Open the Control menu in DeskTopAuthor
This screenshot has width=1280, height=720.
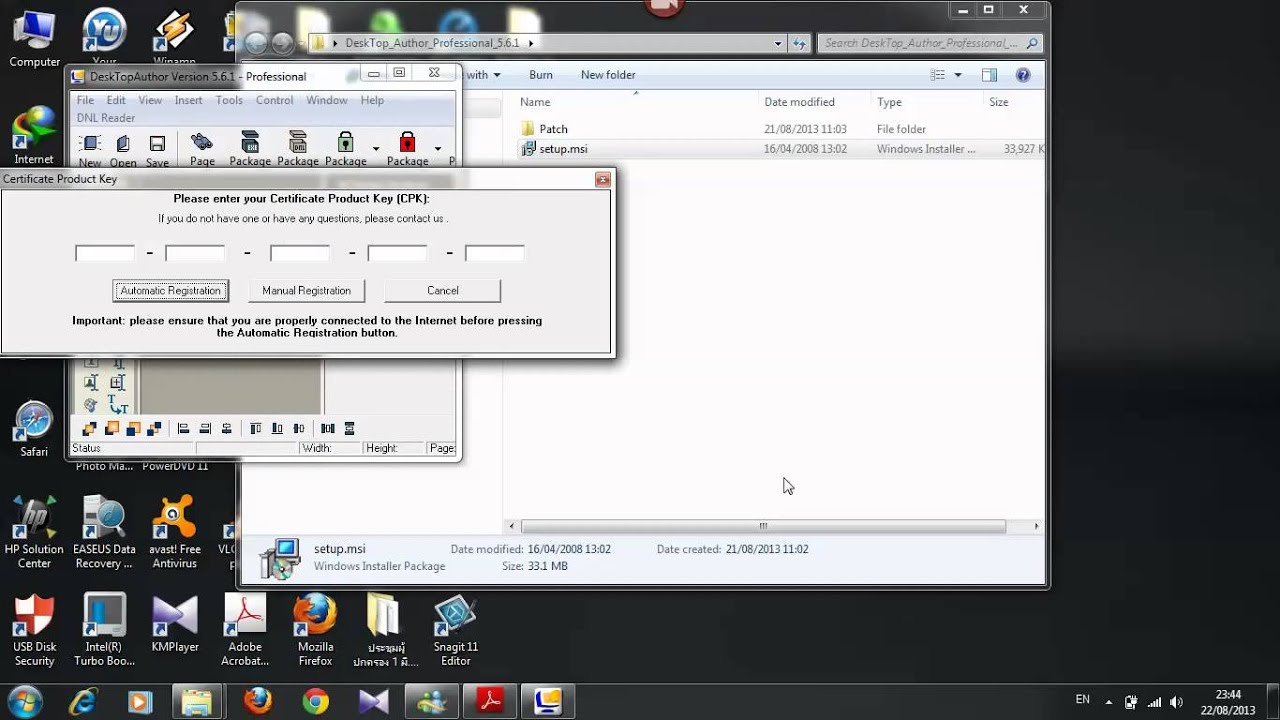coord(274,100)
